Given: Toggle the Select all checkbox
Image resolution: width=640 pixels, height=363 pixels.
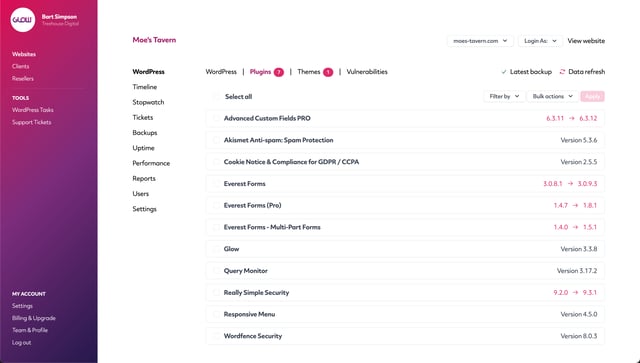Looking at the screenshot, I should point(216,97).
